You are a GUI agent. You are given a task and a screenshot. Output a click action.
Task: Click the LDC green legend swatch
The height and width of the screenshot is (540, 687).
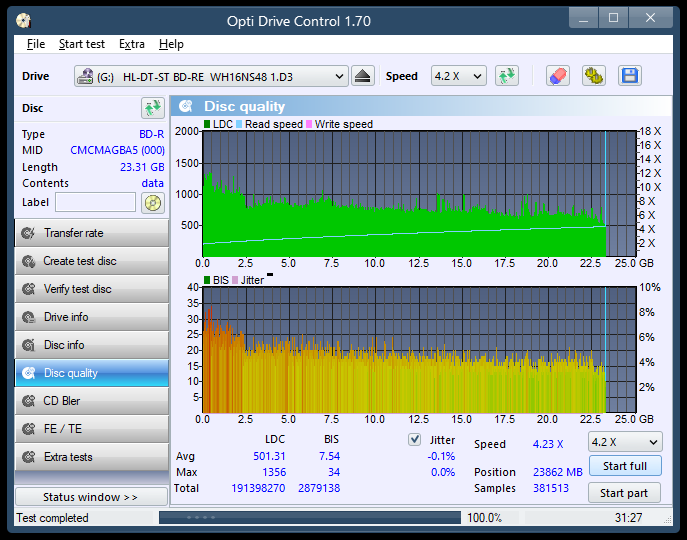[207, 124]
